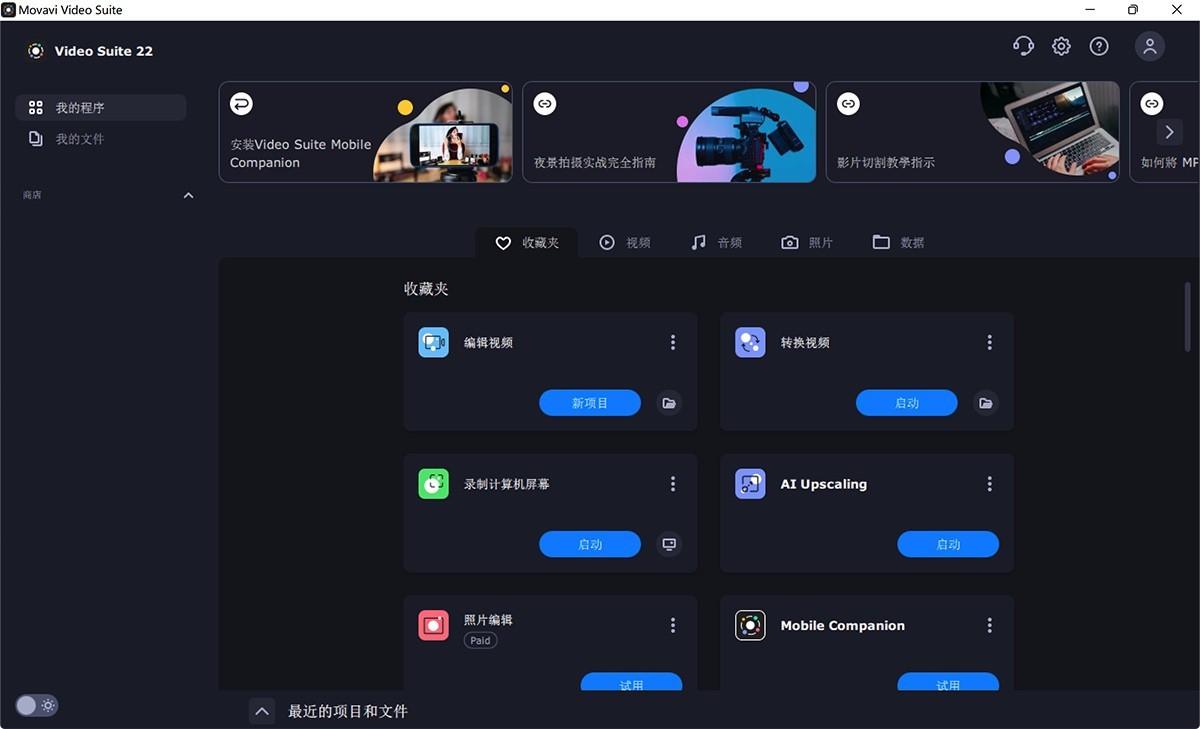Open more options for Mobile Companion
Viewport: 1200px width, 729px height.
(x=990, y=626)
